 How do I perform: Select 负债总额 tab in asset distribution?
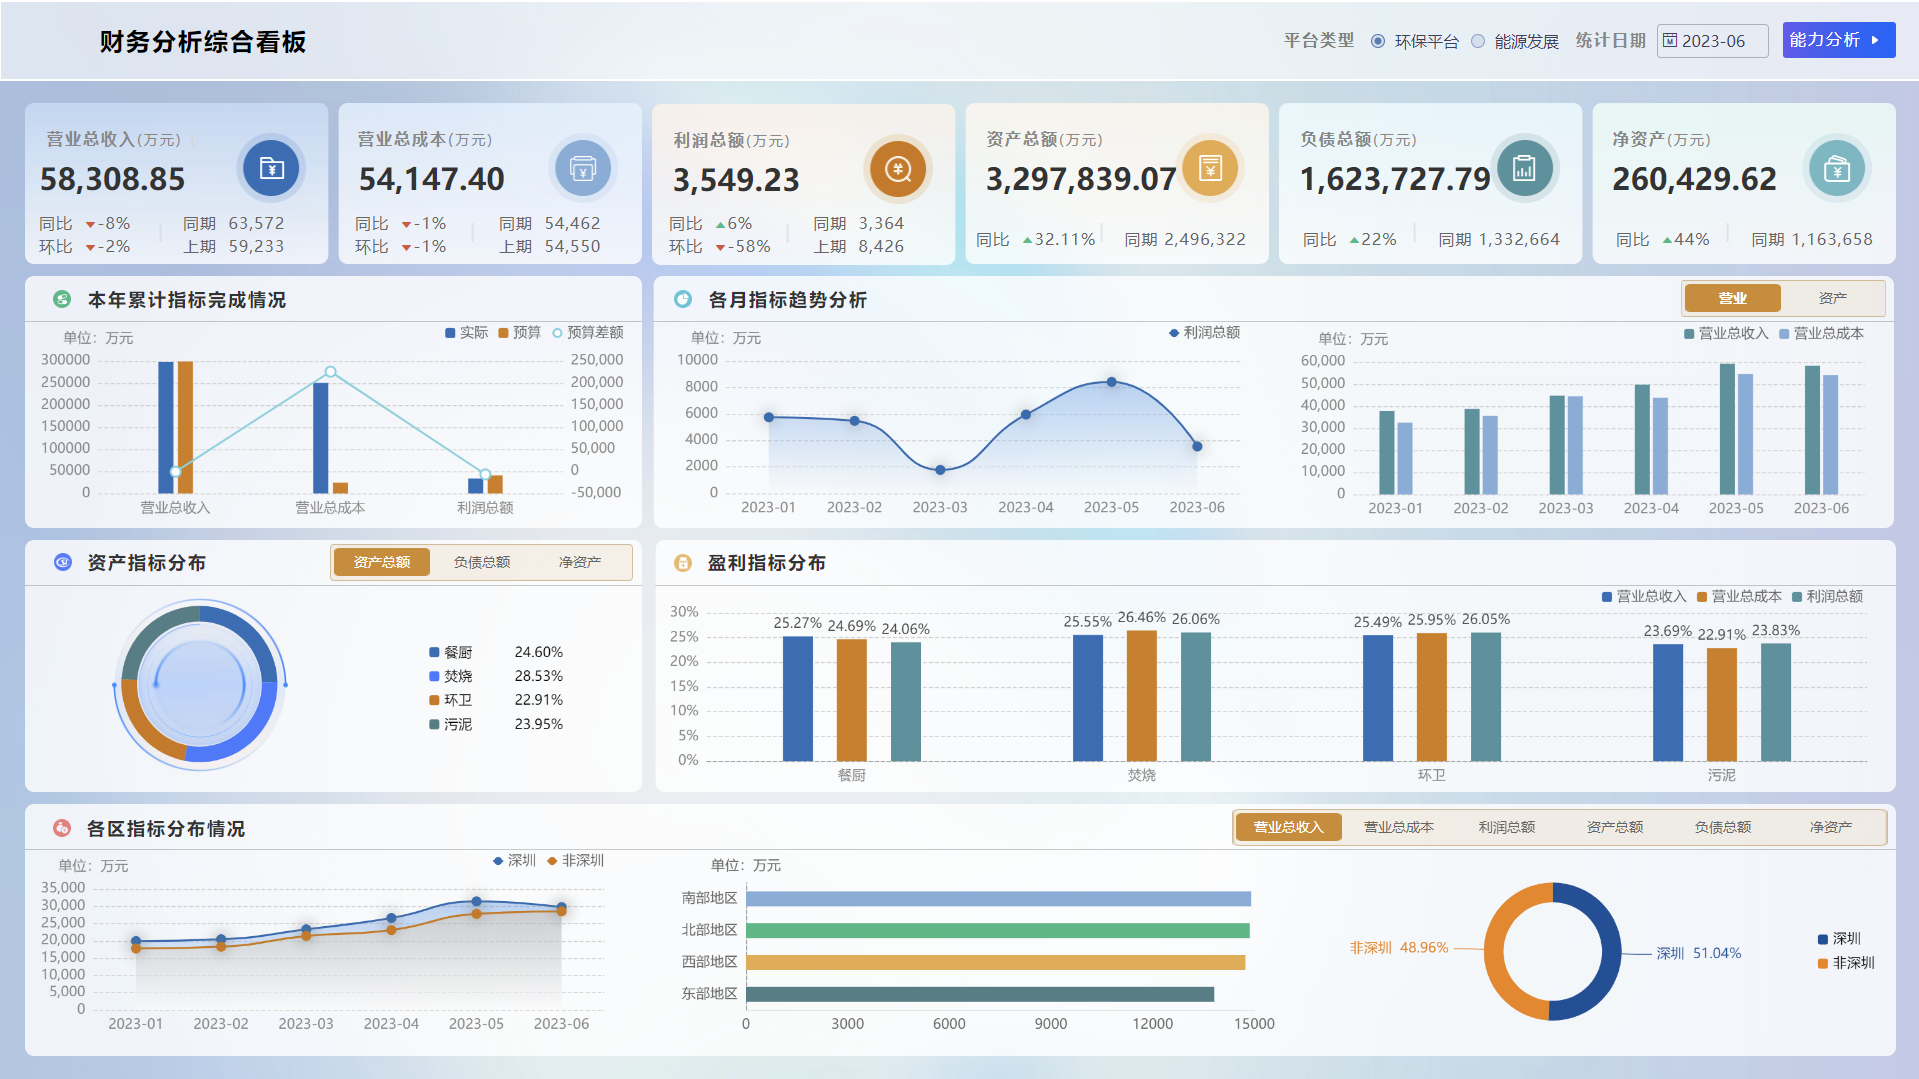482,562
